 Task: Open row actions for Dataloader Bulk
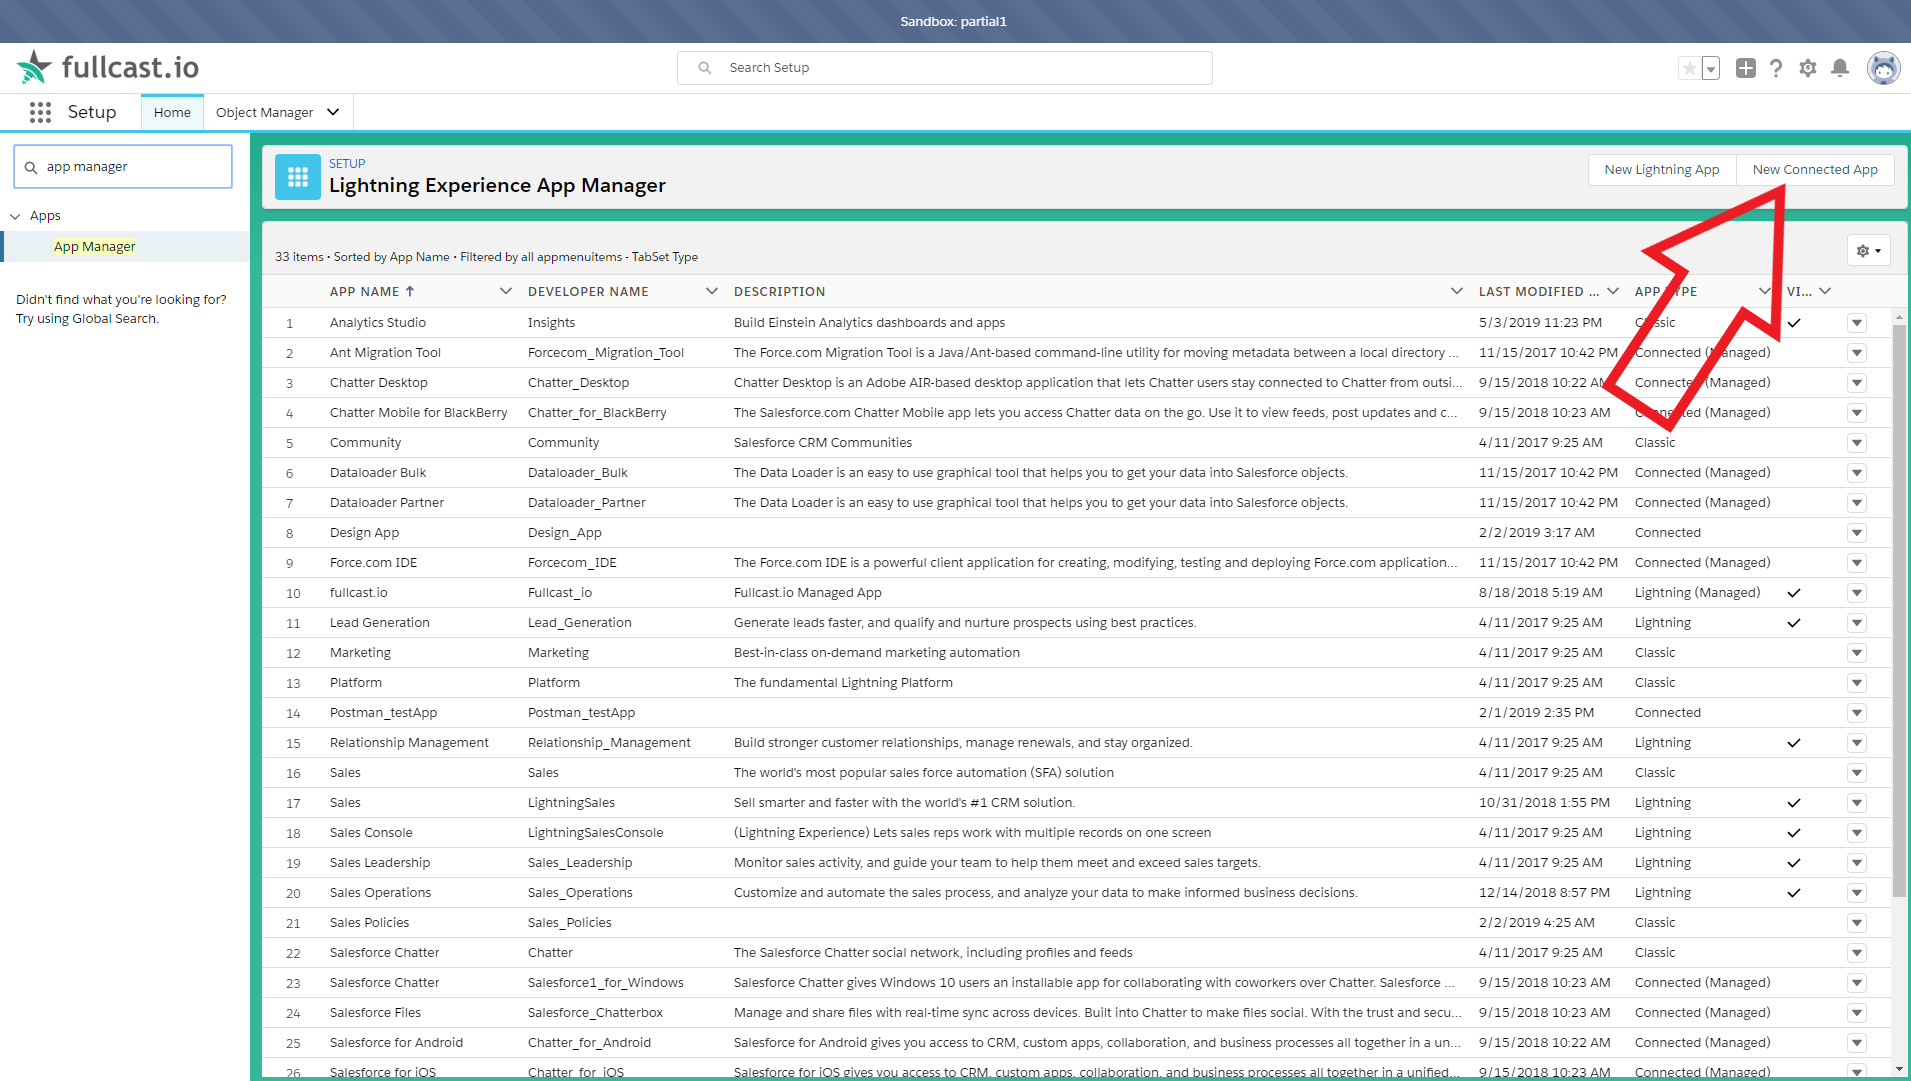pos(1857,473)
